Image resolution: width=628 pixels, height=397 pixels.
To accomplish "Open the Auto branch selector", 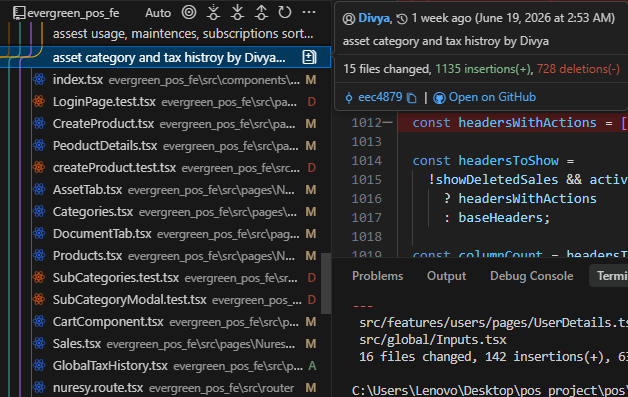I will [x=158, y=13].
